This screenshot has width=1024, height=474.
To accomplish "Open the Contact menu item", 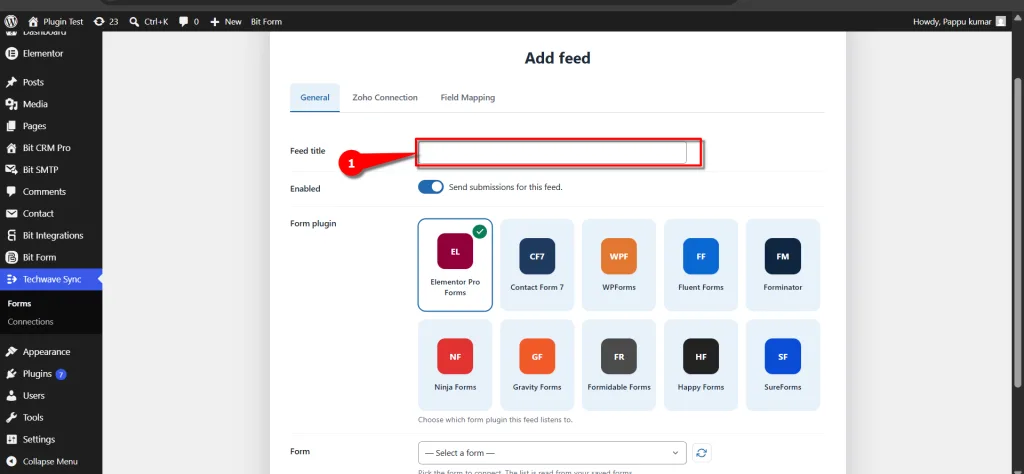I will [51, 213].
